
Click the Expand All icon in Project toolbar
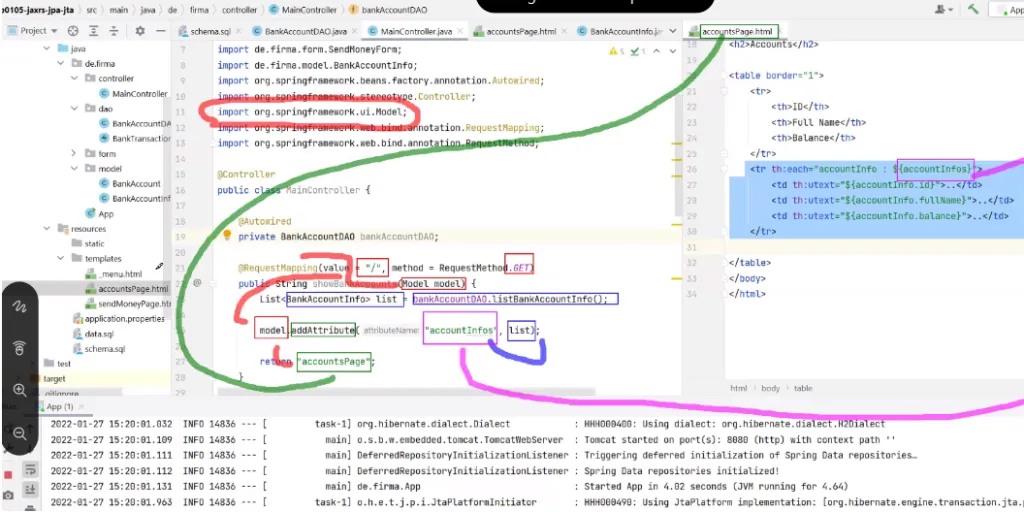94,31
